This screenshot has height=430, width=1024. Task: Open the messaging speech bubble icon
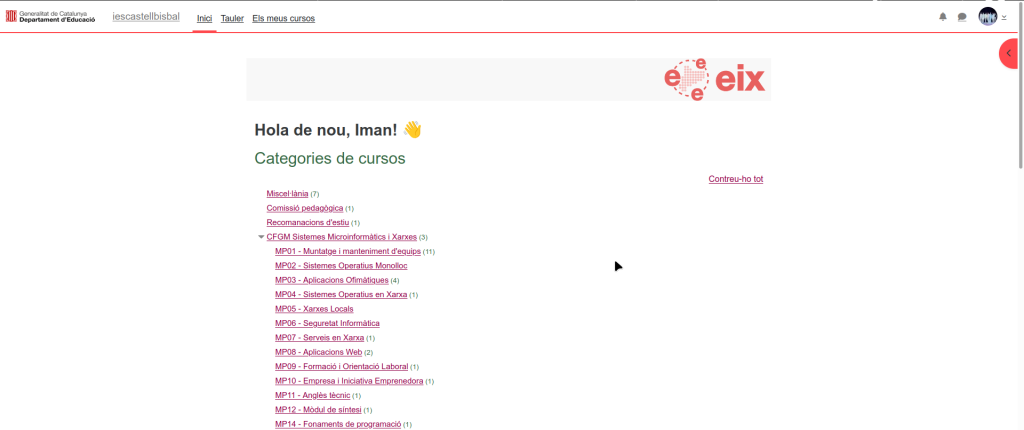[x=962, y=17]
